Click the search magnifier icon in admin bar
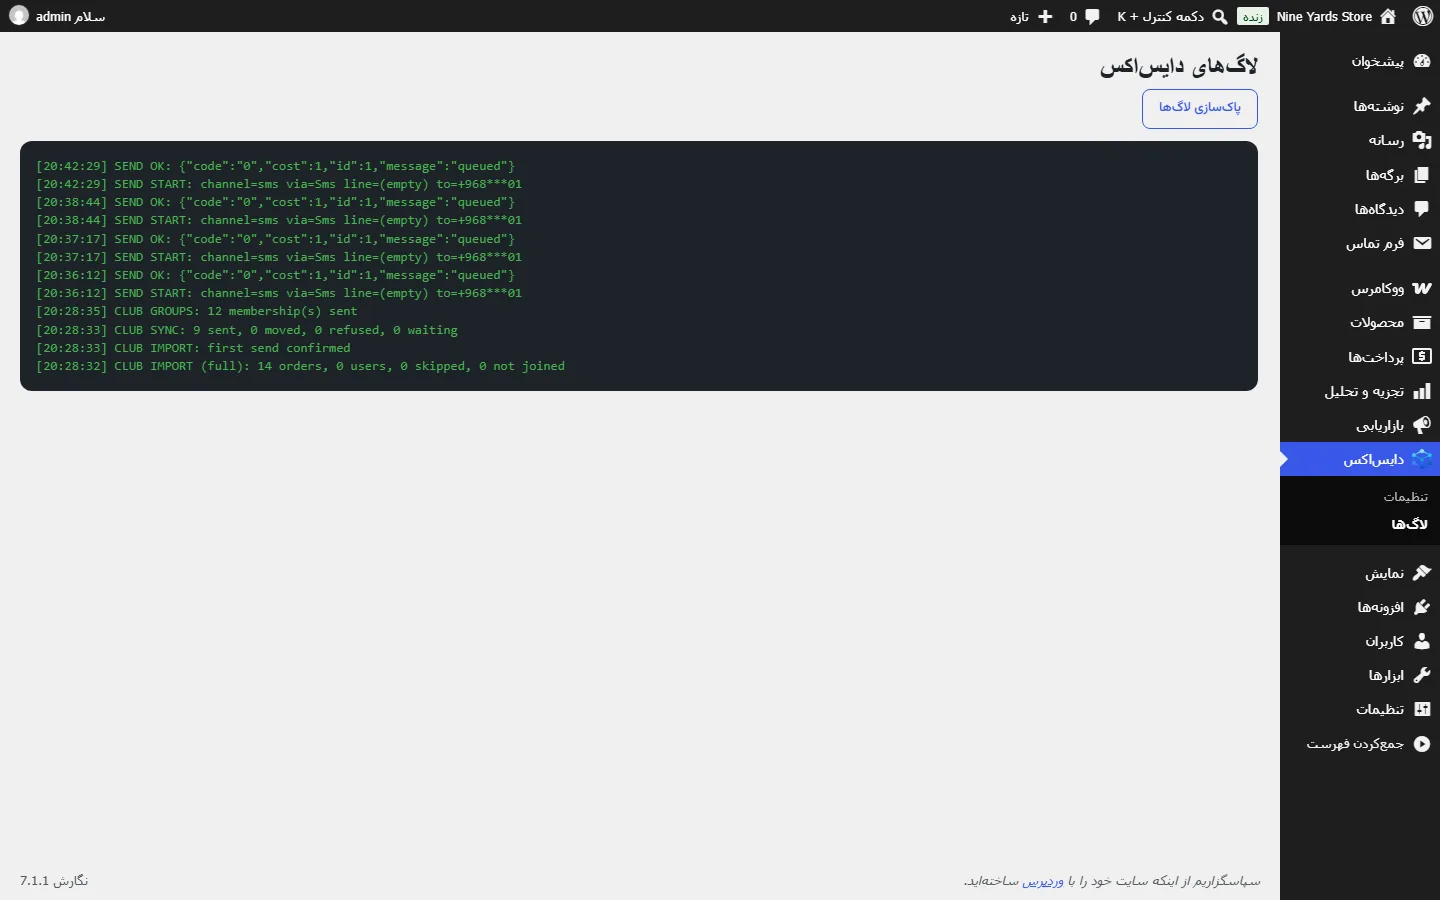 coord(1220,16)
